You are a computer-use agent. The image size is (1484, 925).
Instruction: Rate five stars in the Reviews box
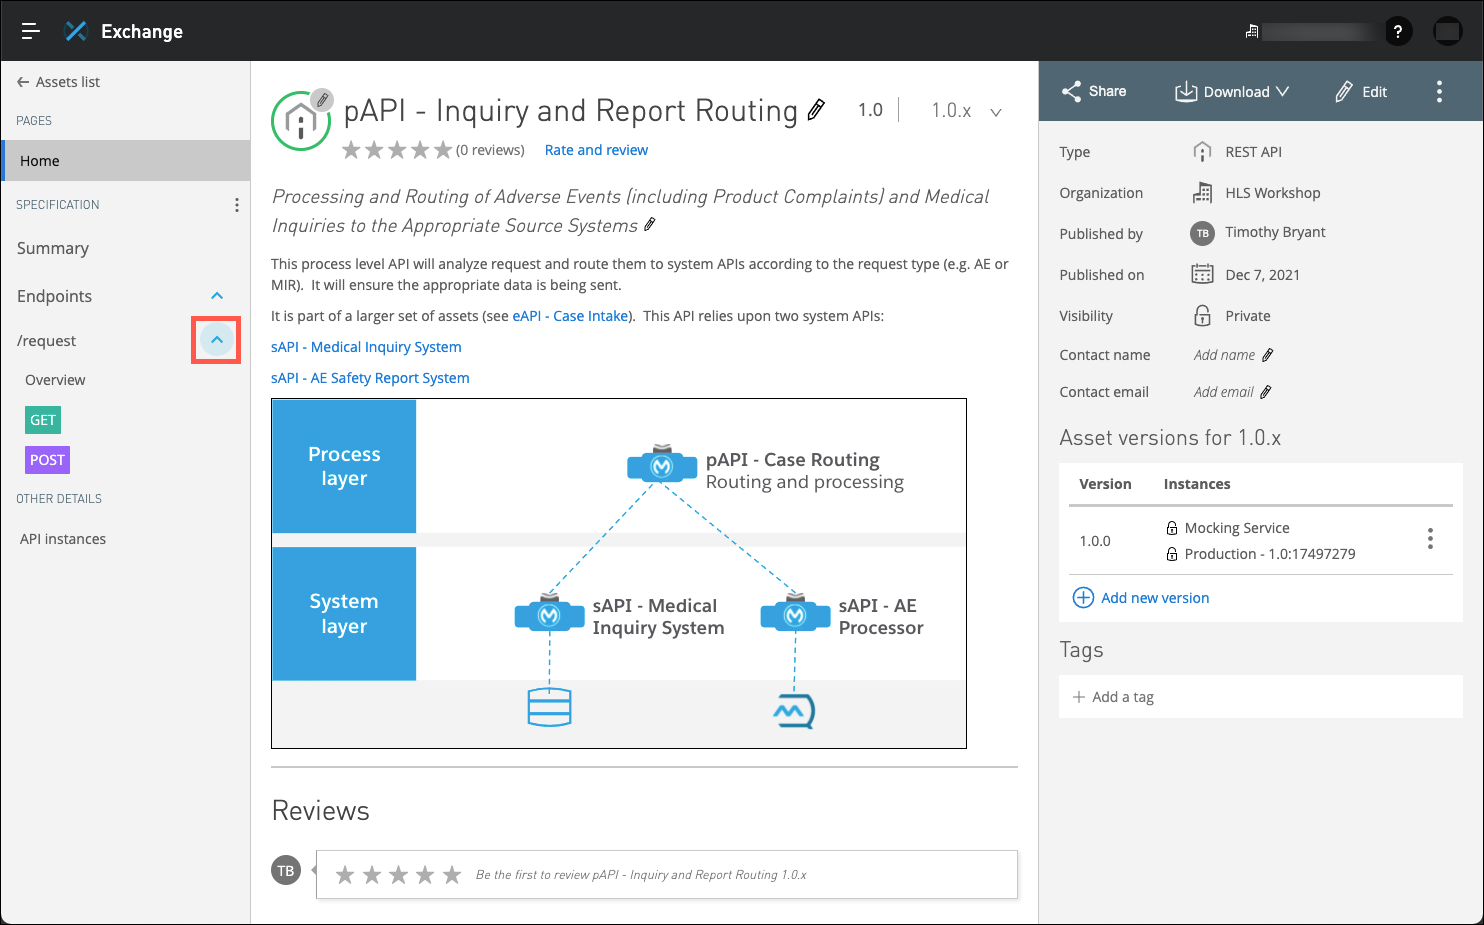click(452, 875)
